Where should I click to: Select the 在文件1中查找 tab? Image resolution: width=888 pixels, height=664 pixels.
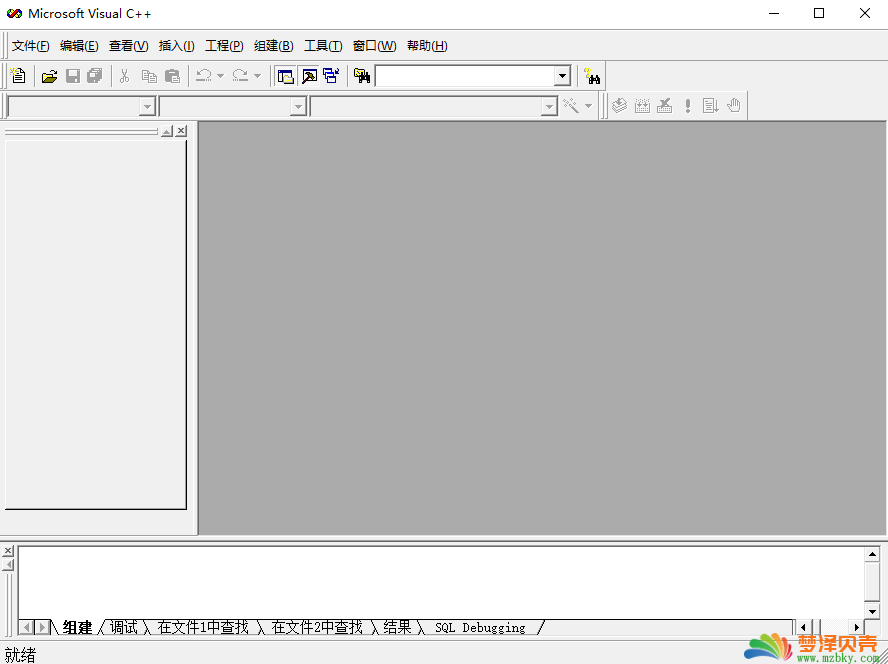203,627
